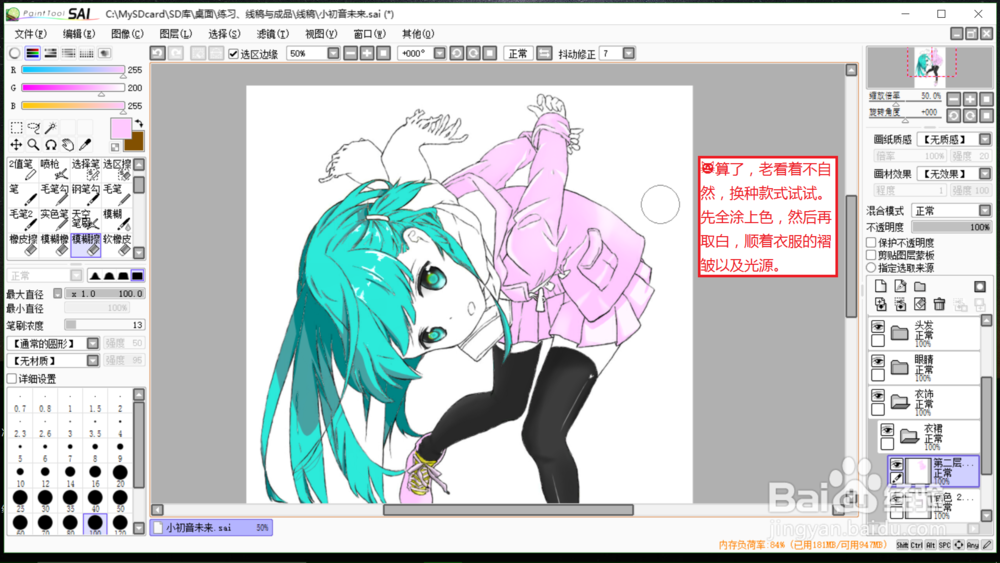This screenshot has height=563, width=1000.
Task: Open the brush size ratio dropdown beside 最大直径
Action: (x=57, y=293)
